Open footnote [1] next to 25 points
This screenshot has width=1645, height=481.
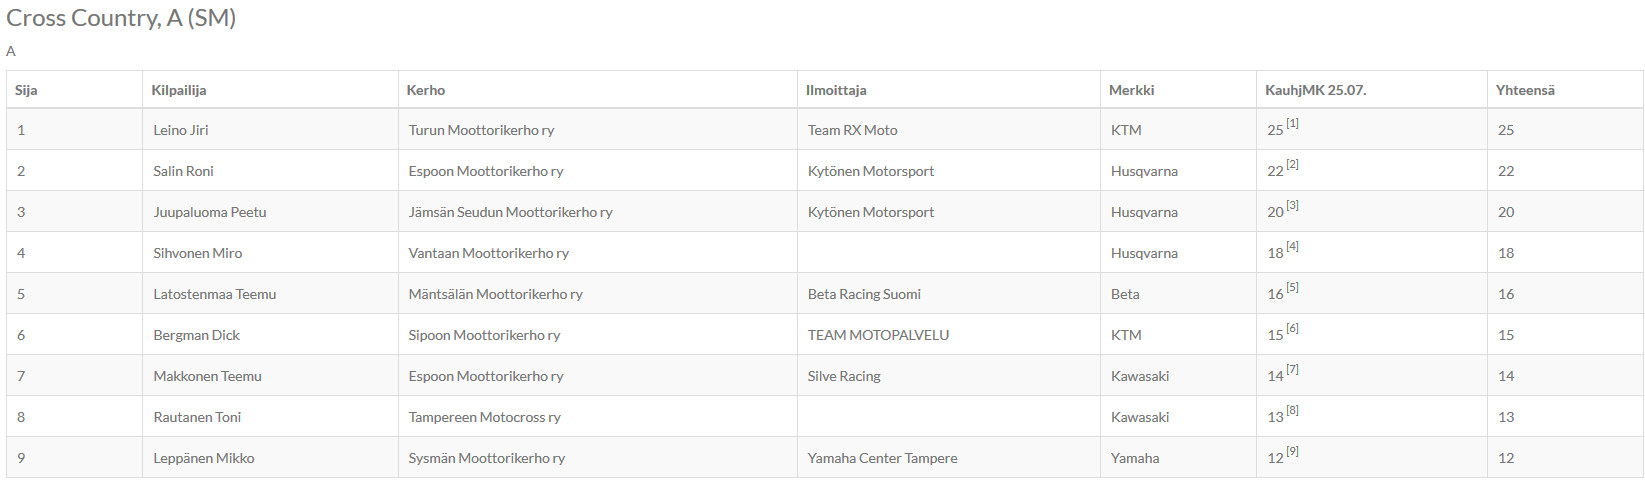pyautogui.click(x=1292, y=123)
